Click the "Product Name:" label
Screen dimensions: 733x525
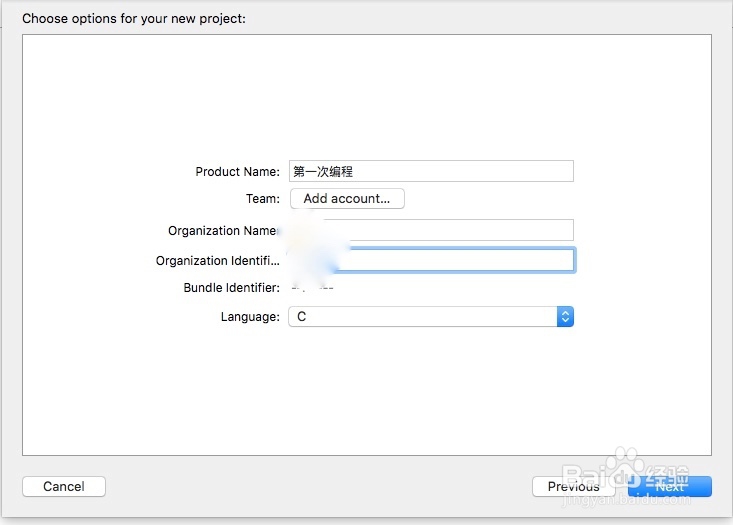237,171
